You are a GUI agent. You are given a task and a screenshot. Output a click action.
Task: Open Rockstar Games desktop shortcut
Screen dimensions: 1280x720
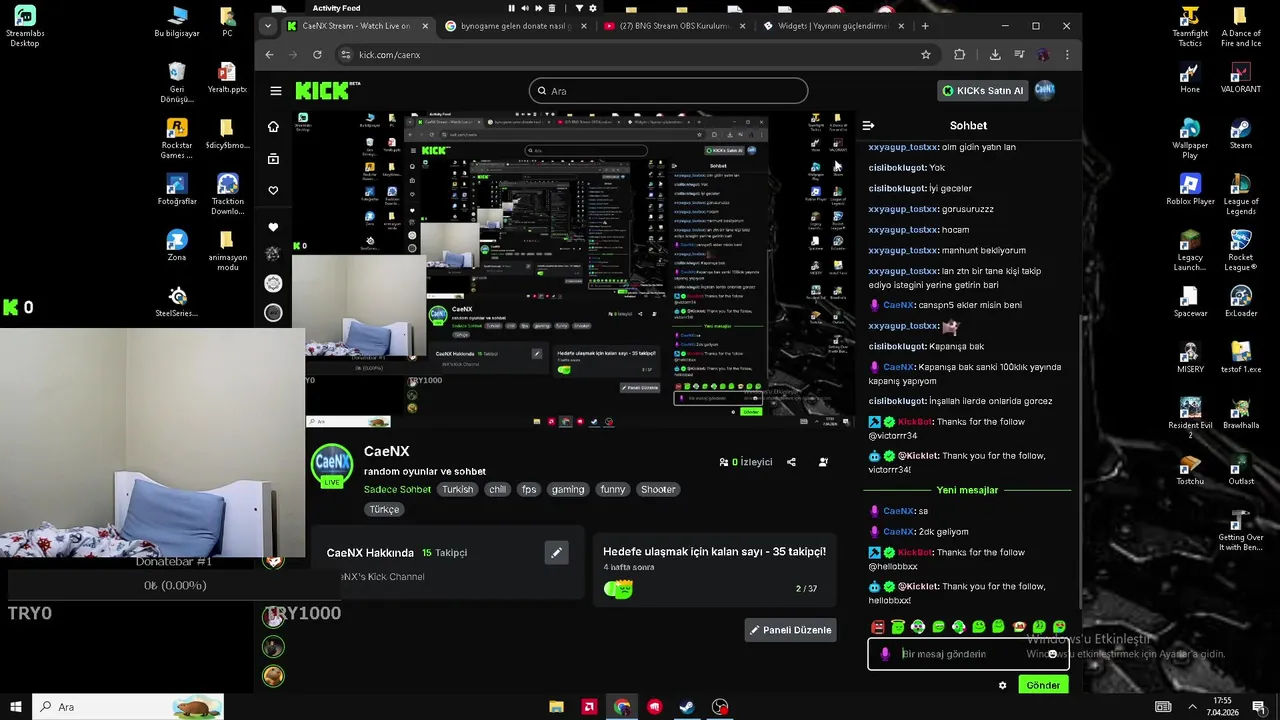coord(177,138)
